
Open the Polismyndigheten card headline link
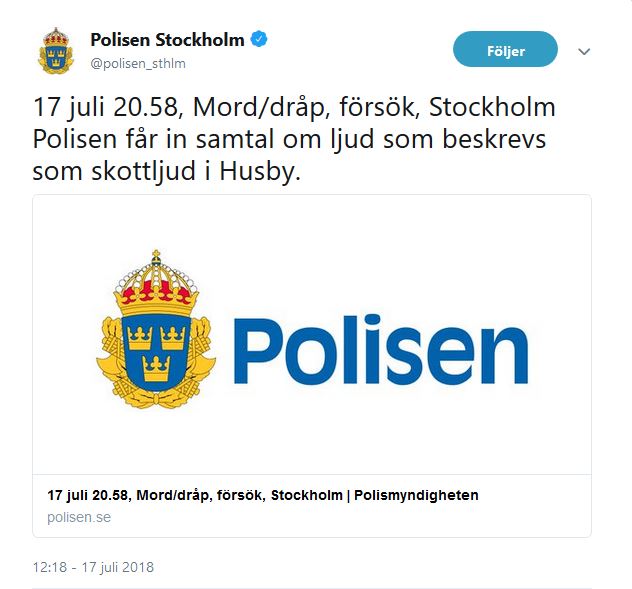[x=263, y=495]
